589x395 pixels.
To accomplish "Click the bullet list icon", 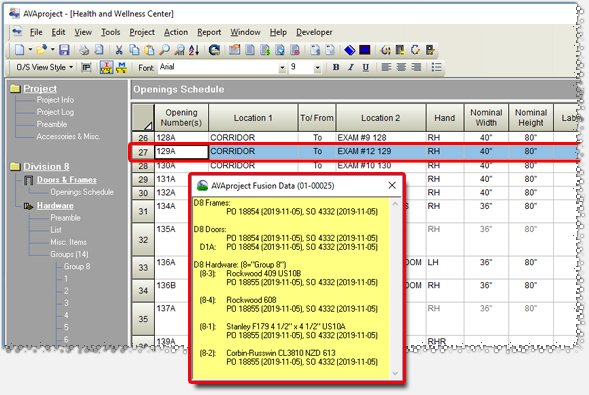I will click(x=436, y=67).
